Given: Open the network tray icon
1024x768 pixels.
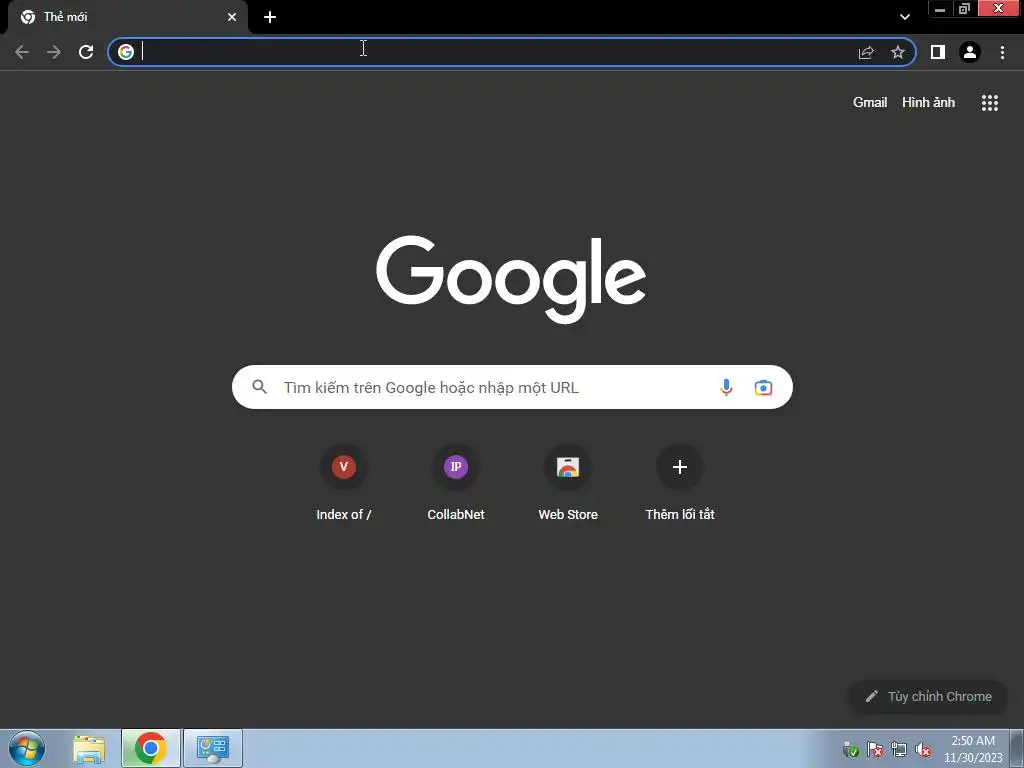Looking at the screenshot, I should click(x=899, y=750).
